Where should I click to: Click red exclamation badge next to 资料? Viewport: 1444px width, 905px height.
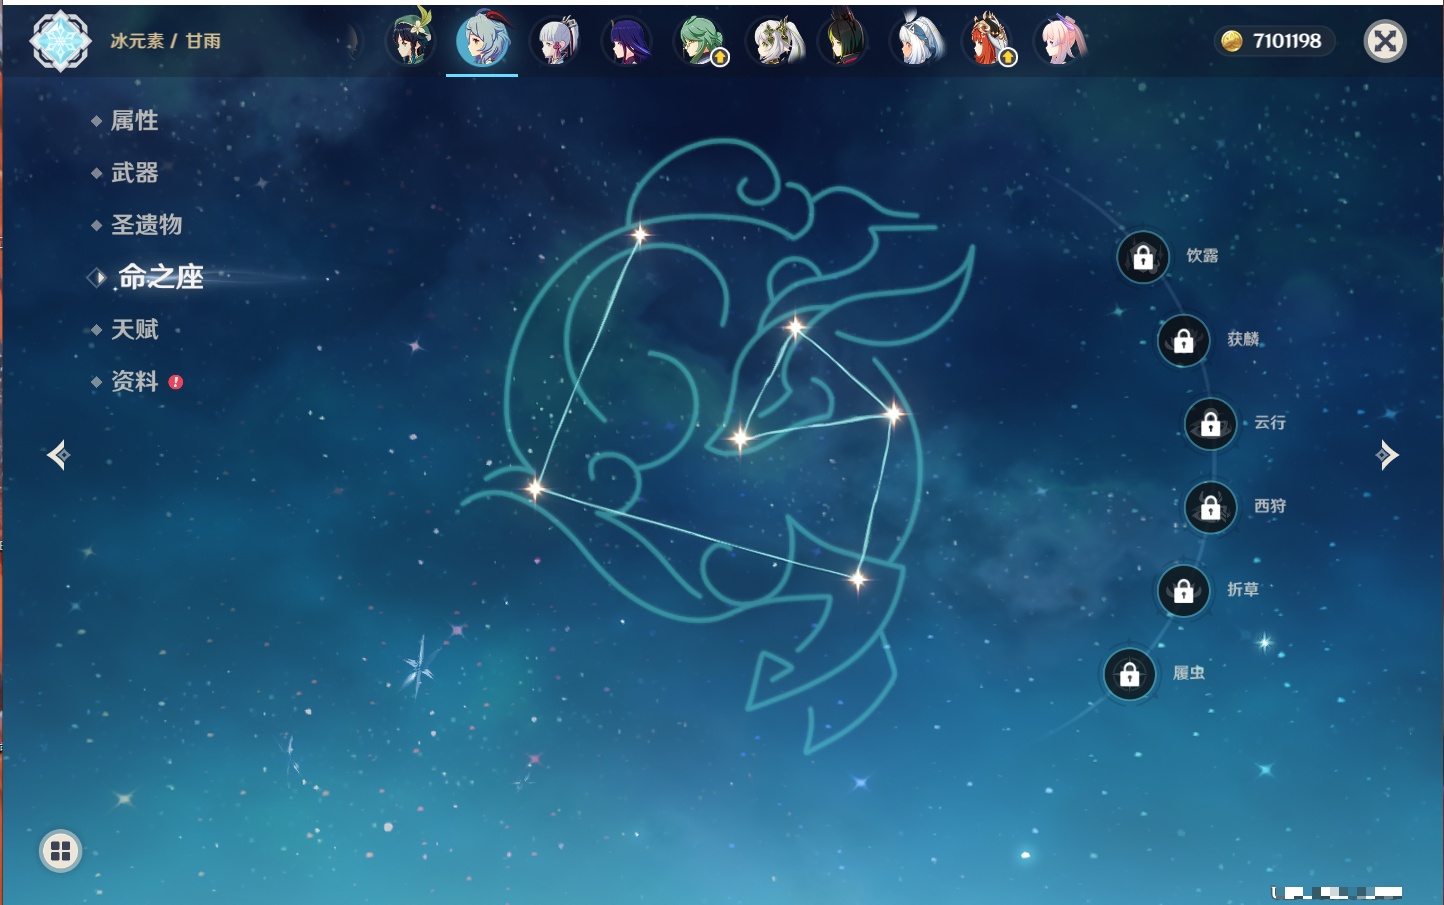176,382
